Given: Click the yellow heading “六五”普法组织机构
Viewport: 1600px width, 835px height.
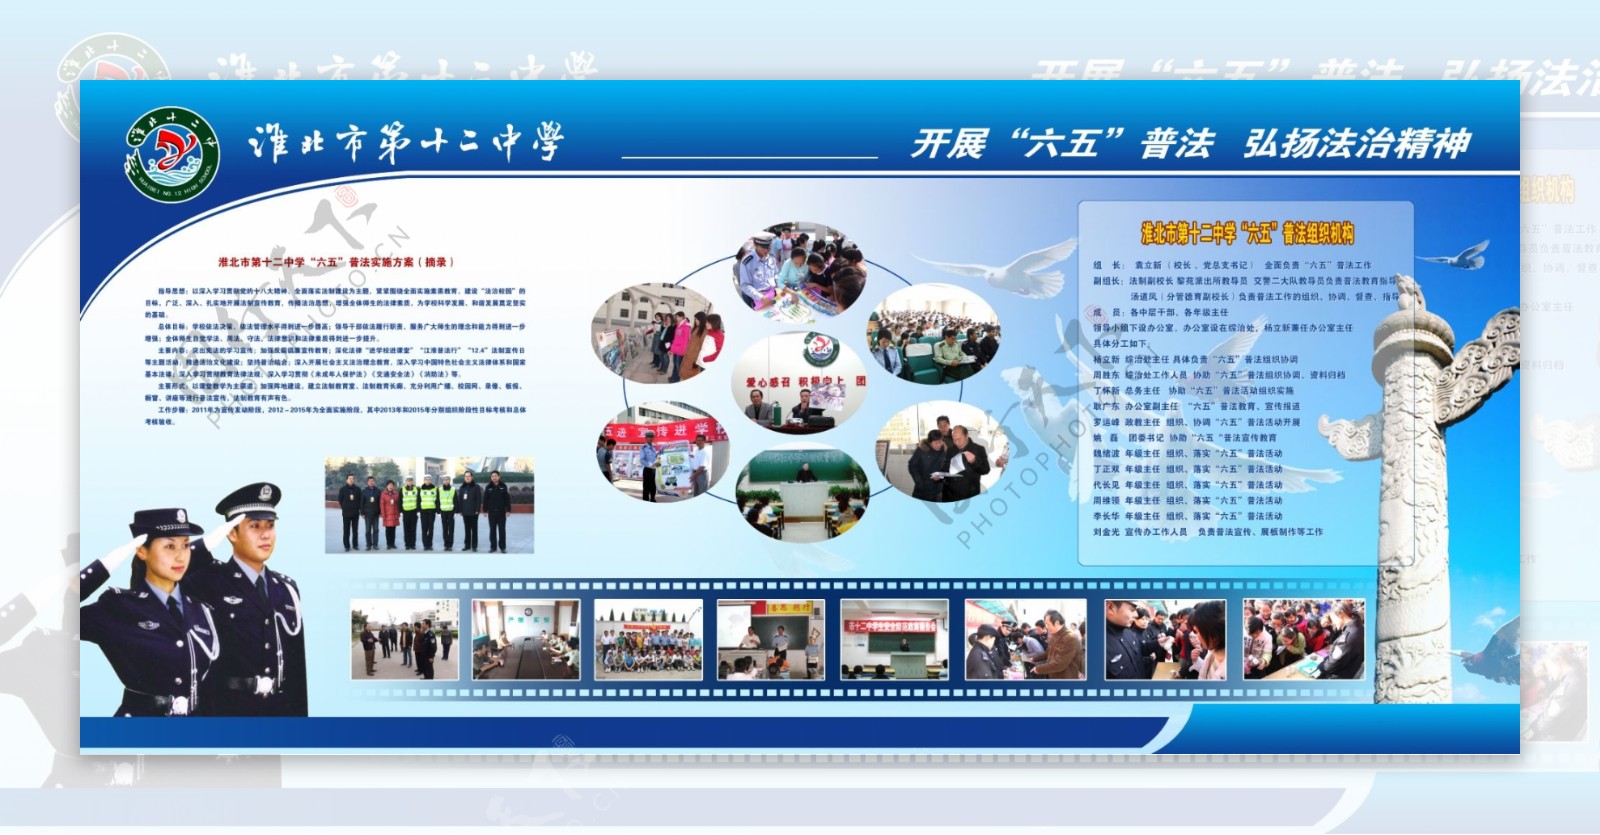Looking at the screenshot, I should coord(1247,234).
